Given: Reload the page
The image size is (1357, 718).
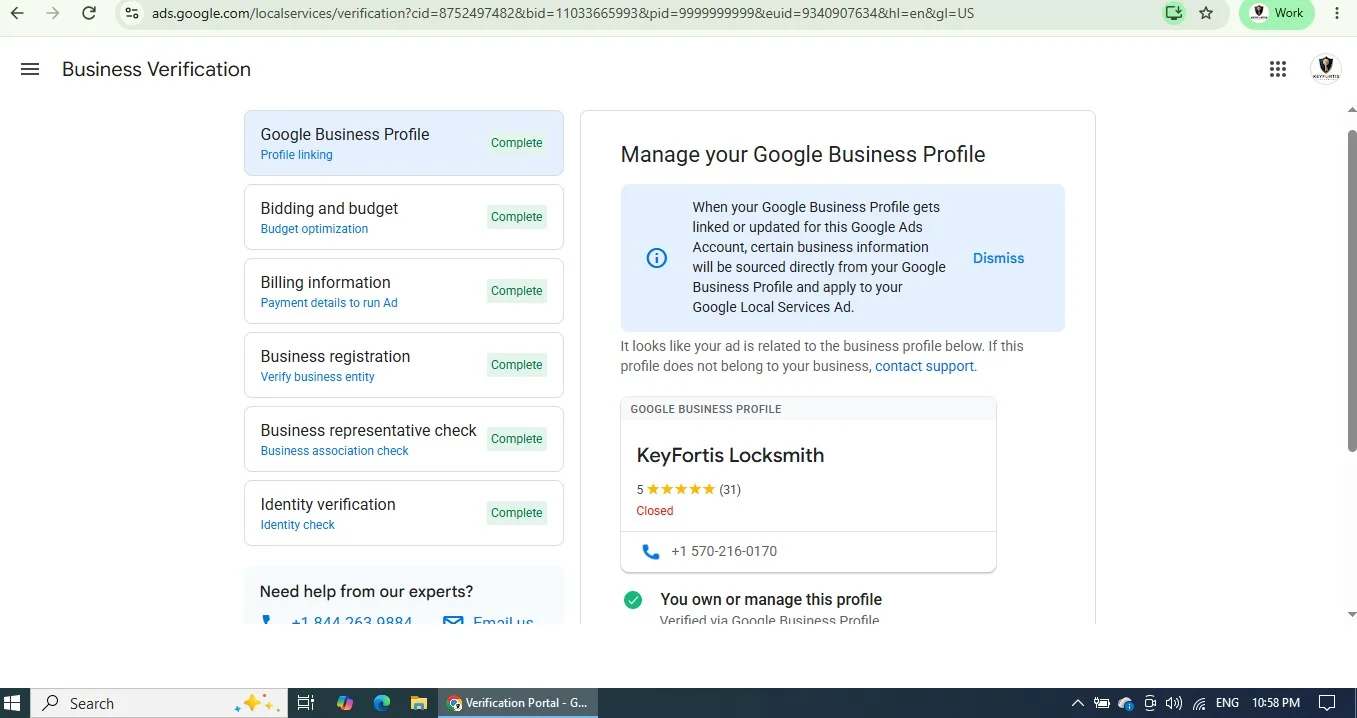Looking at the screenshot, I should coord(89,13).
